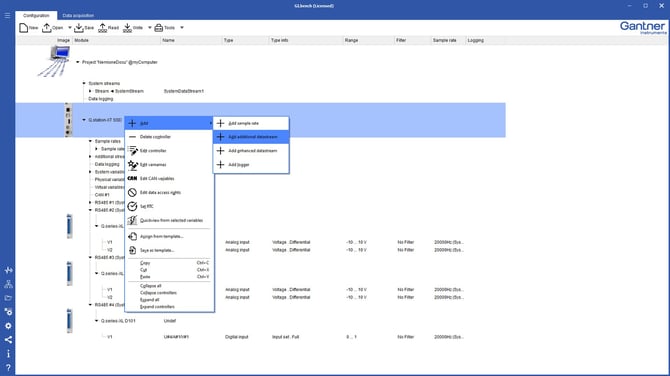Open the hamburger menu in the sidebar
Image resolution: width=670 pixels, height=376 pixels.
[x=7, y=15]
